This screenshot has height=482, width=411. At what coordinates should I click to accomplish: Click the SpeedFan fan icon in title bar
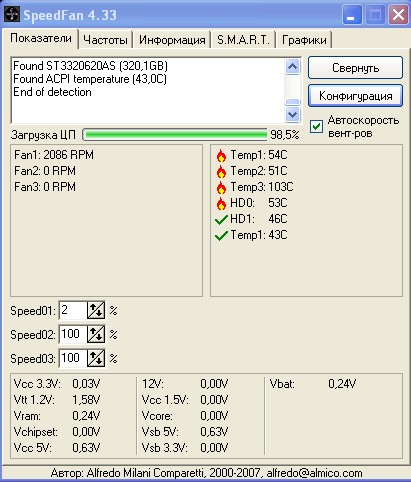tap(12, 15)
